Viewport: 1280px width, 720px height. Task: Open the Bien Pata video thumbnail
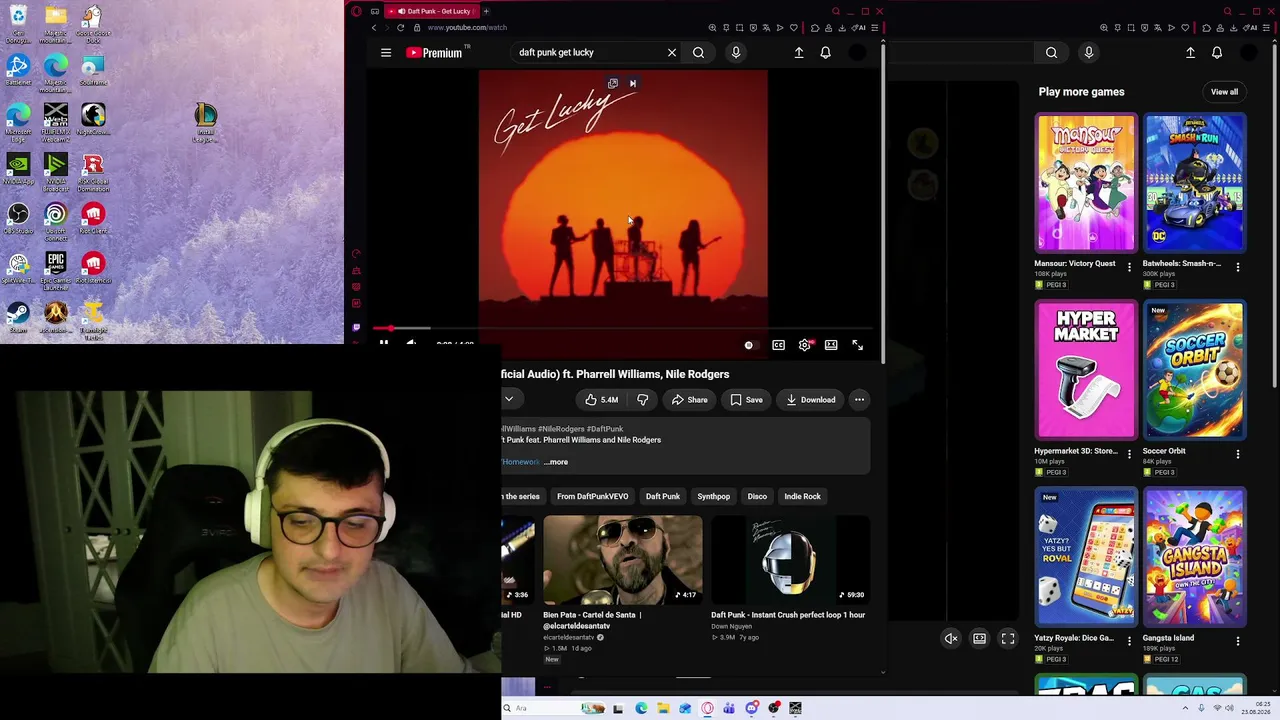[623, 560]
